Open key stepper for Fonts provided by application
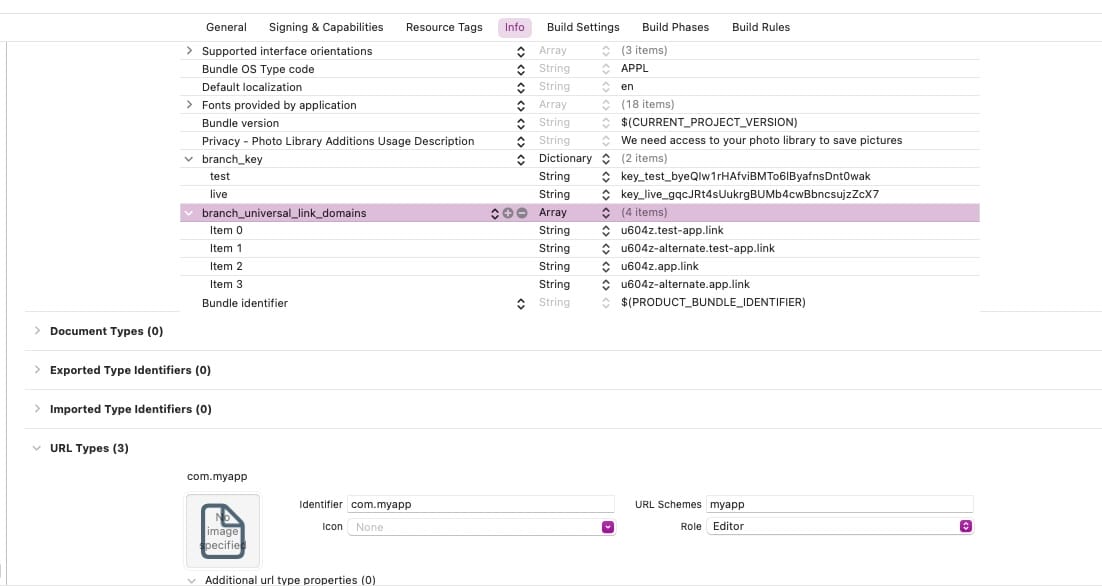The width and height of the screenshot is (1102, 586). pyautogui.click(x=521, y=105)
